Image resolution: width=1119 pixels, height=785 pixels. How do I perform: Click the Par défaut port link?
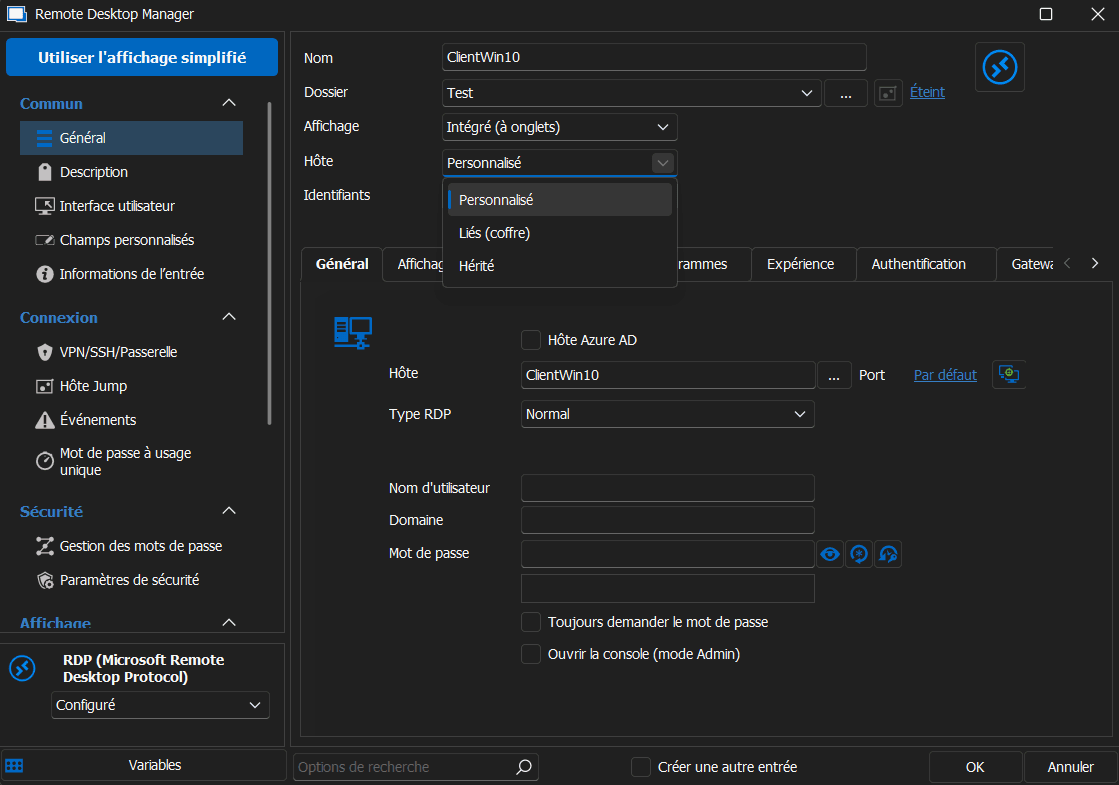click(945, 375)
